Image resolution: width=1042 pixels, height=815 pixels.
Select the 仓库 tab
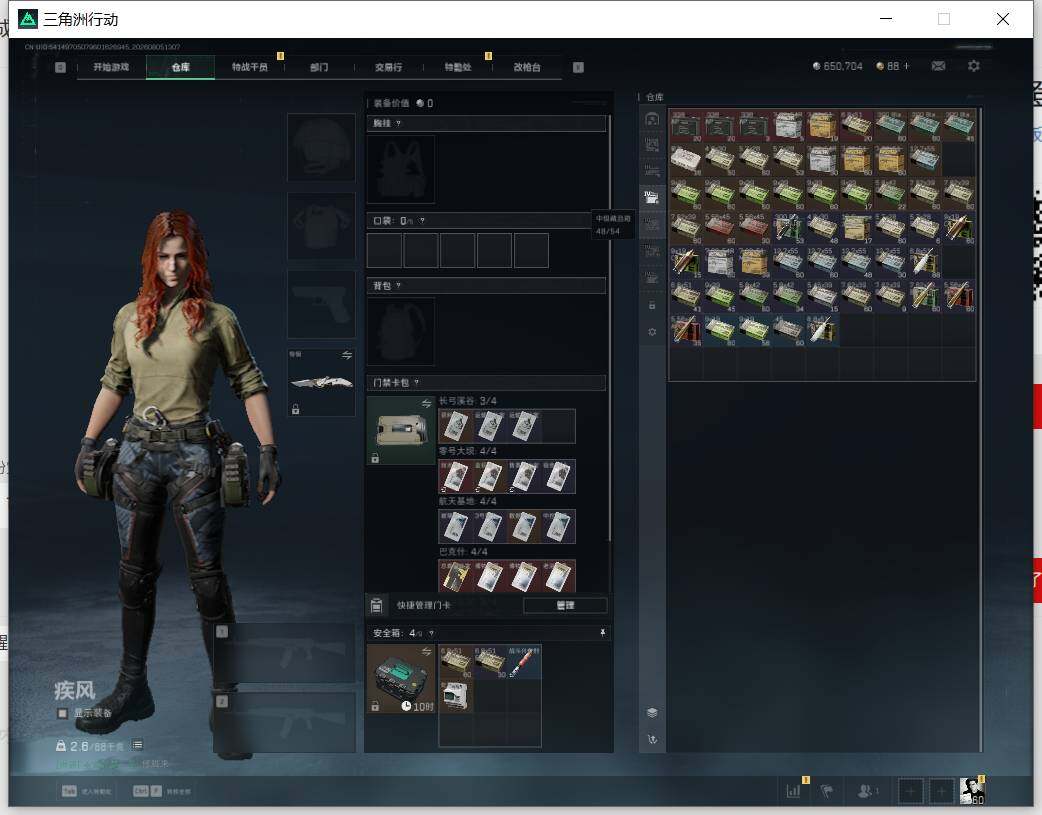pos(180,67)
